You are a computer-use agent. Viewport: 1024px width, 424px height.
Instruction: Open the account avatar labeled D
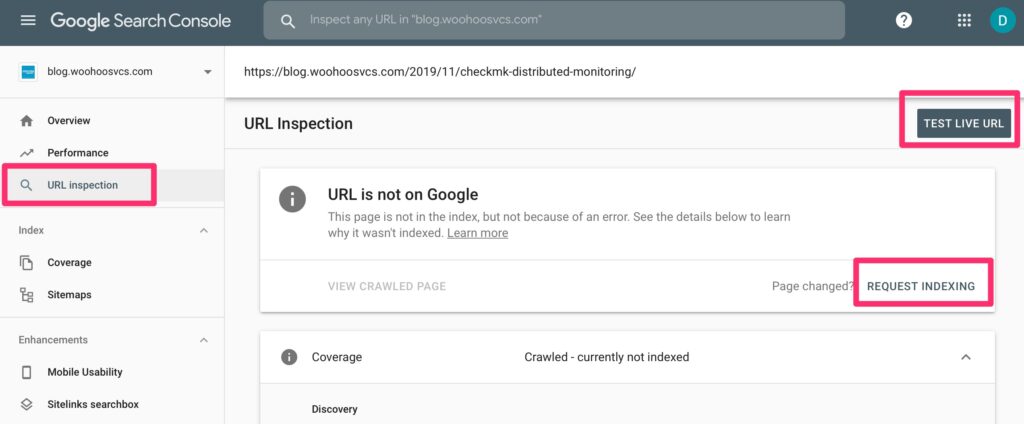[1002, 20]
